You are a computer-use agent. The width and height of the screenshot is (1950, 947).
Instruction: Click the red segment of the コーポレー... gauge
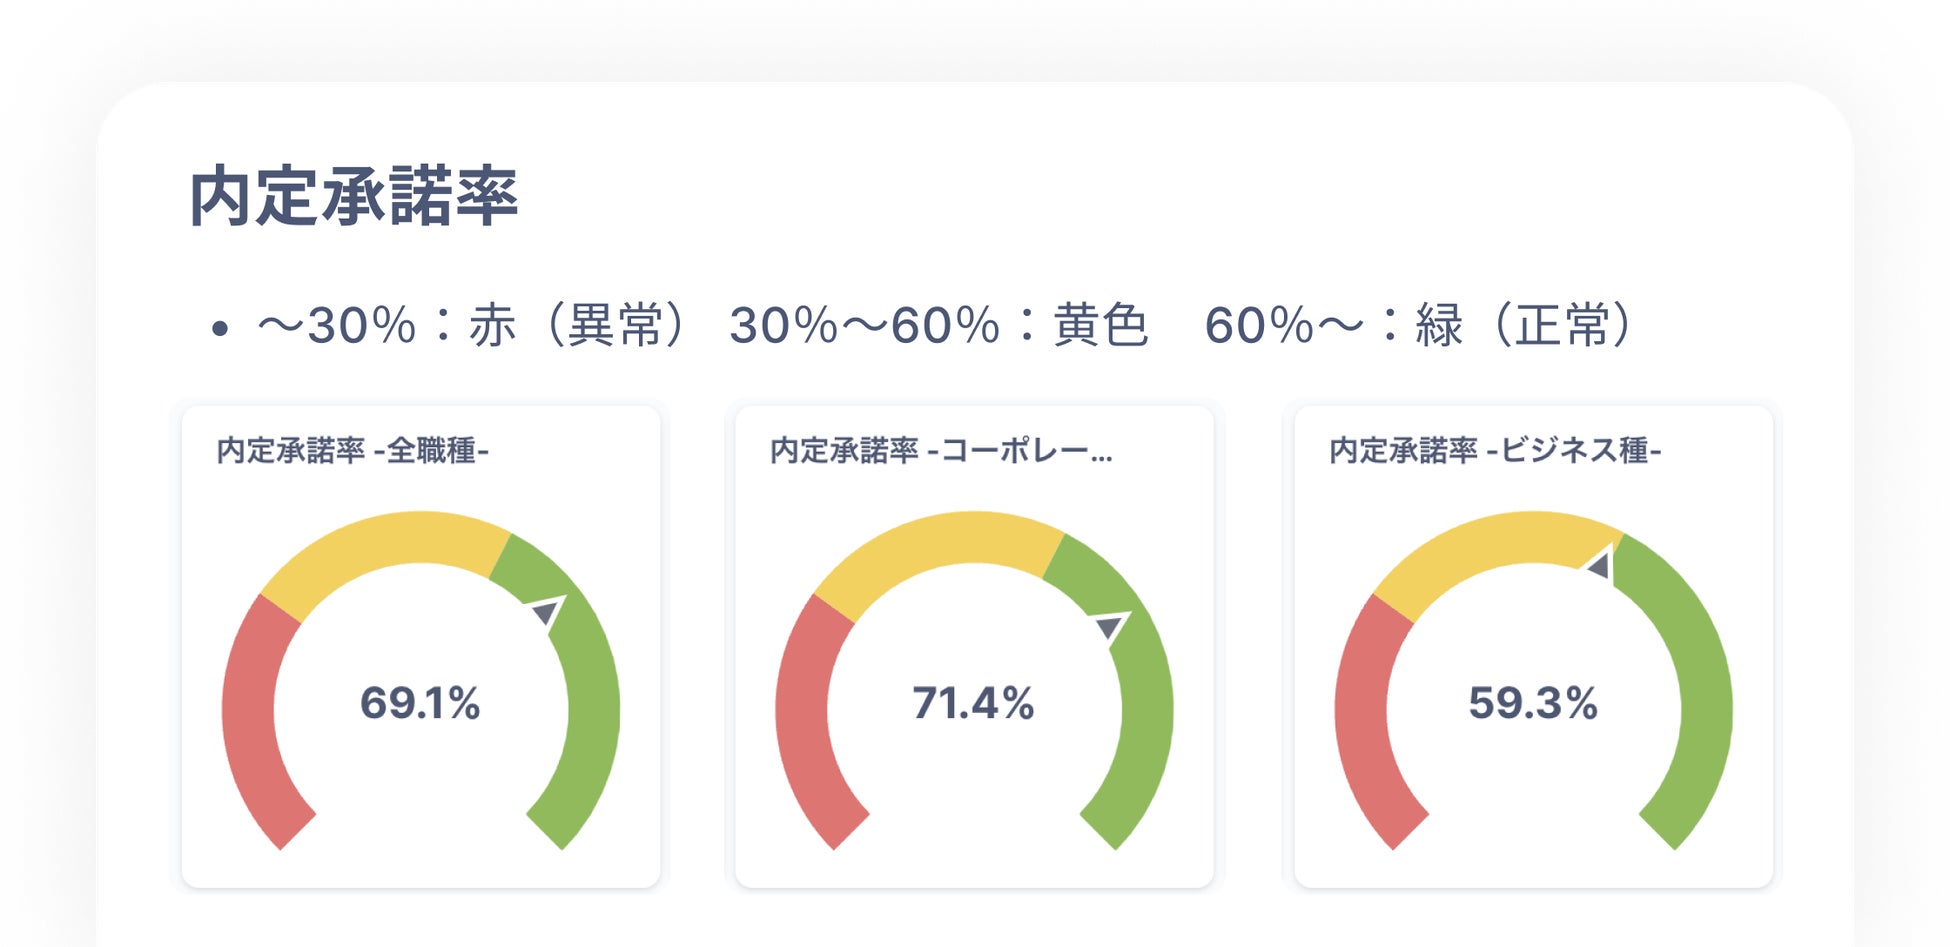click(805, 720)
